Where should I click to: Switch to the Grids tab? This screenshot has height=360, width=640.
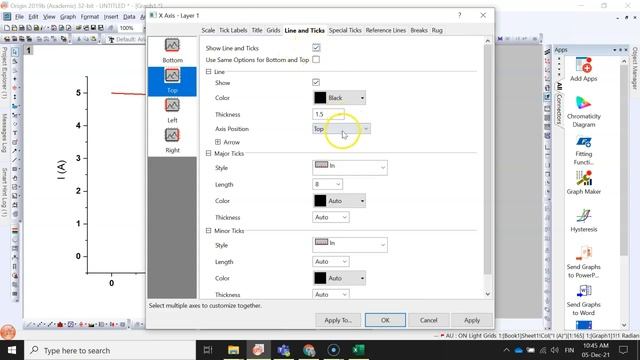273,30
